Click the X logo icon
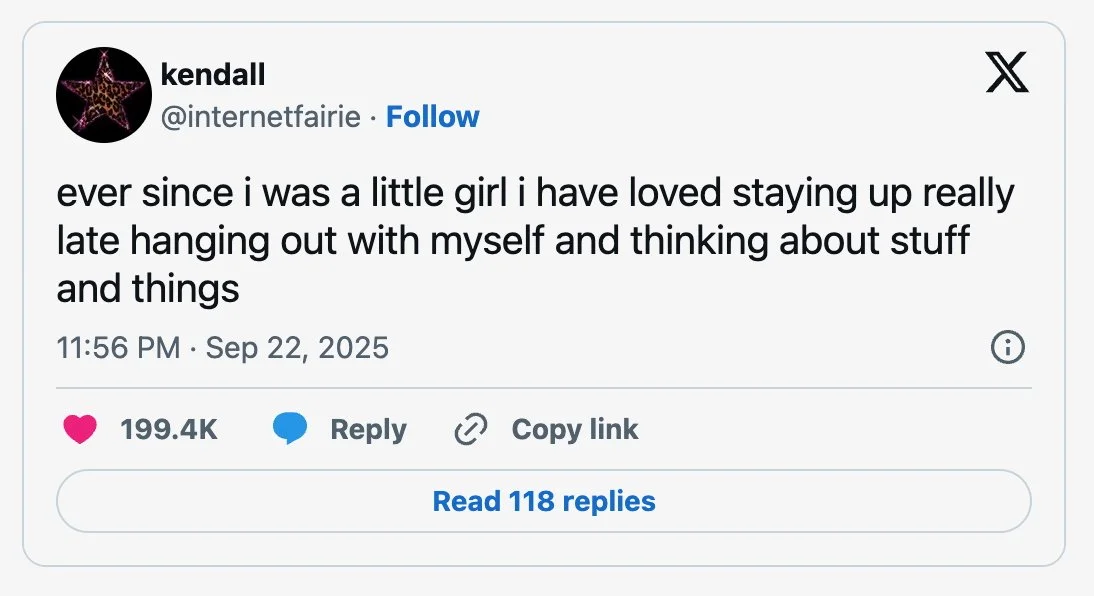Screen dimensions: 1094x596 [1007, 72]
